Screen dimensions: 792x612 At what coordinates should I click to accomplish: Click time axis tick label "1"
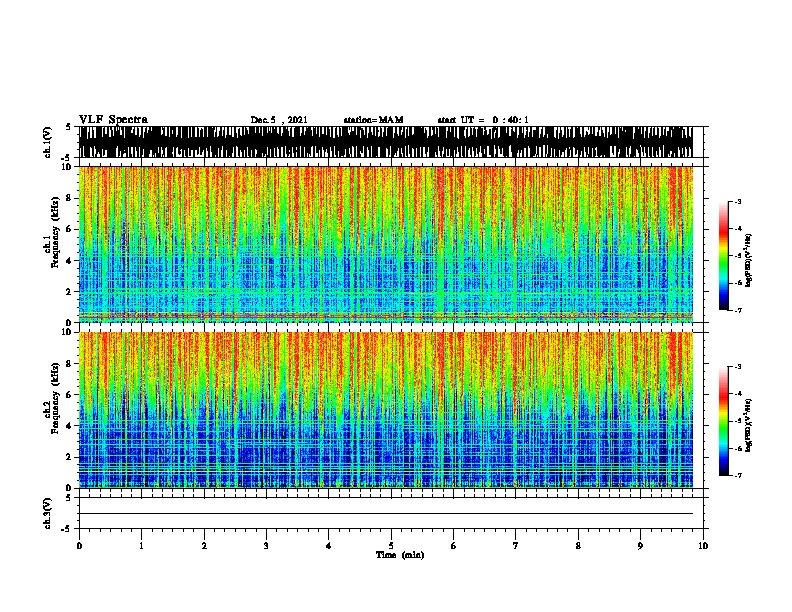click(x=141, y=546)
